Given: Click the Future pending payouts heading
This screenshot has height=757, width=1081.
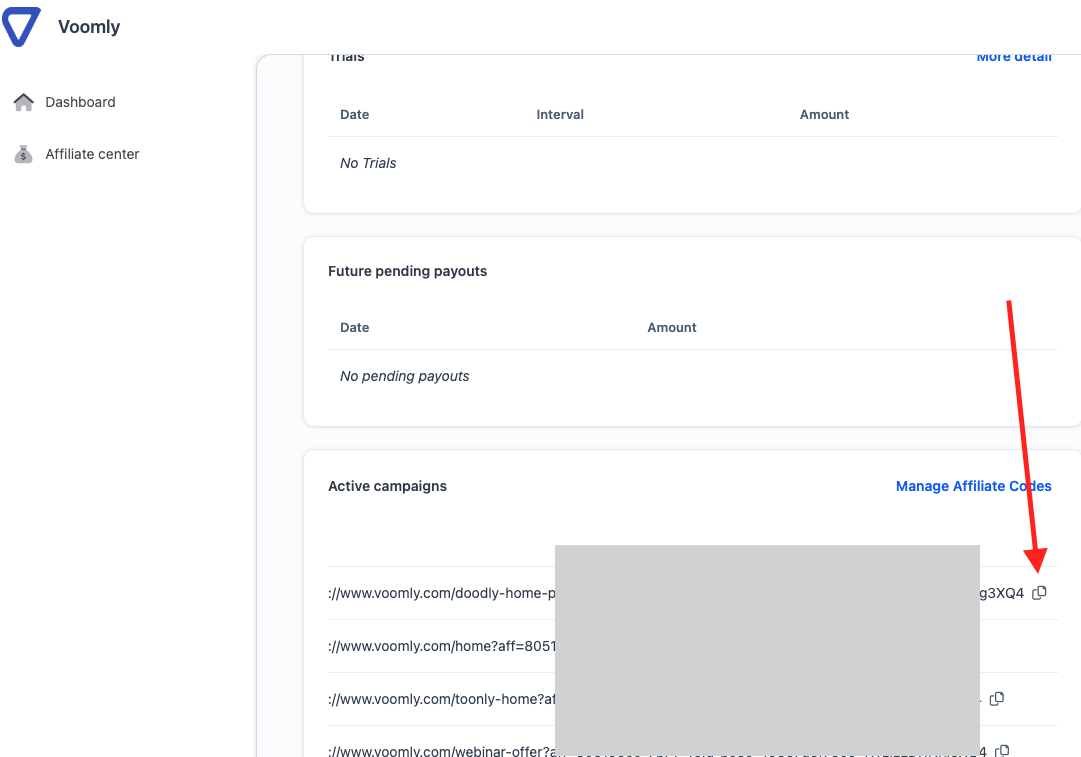Looking at the screenshot, I should 407,271.
